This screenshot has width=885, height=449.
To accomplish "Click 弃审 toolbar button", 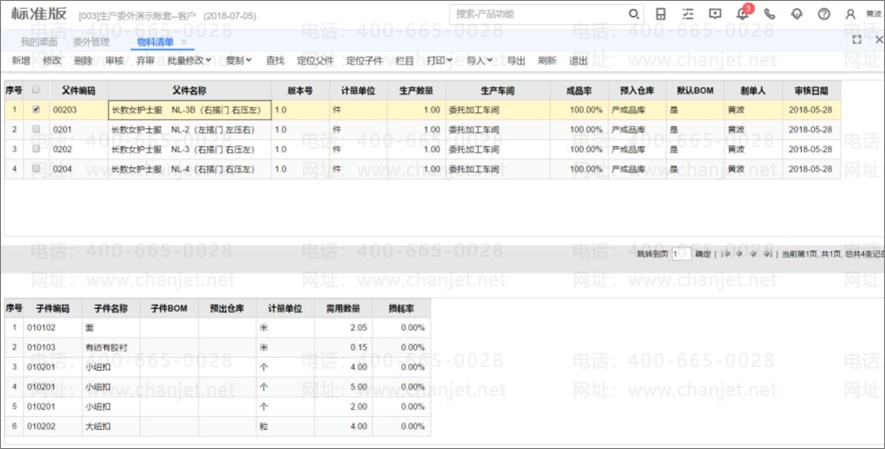I will click(x=145, y=60).
